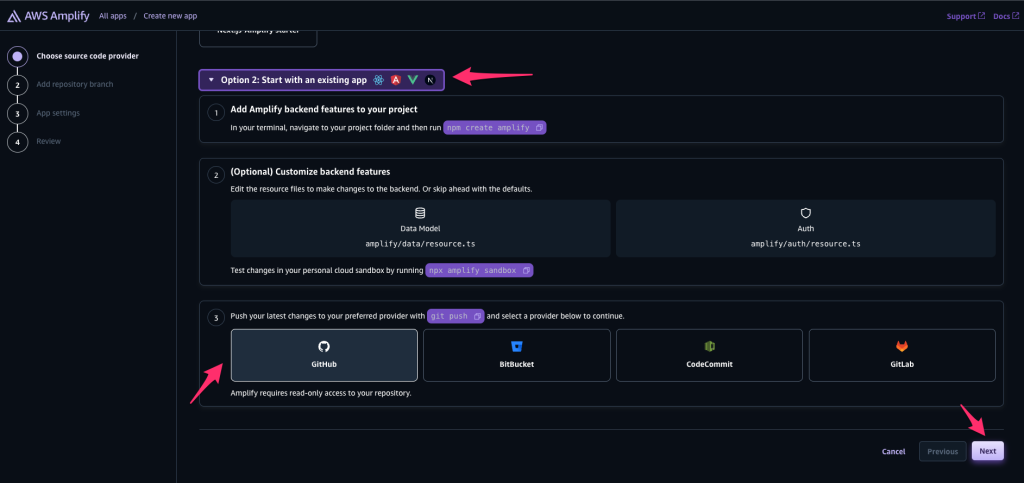1024x483 pixels.
Task: Click Add Amplify backend features heading
Action: pos(324,109)
